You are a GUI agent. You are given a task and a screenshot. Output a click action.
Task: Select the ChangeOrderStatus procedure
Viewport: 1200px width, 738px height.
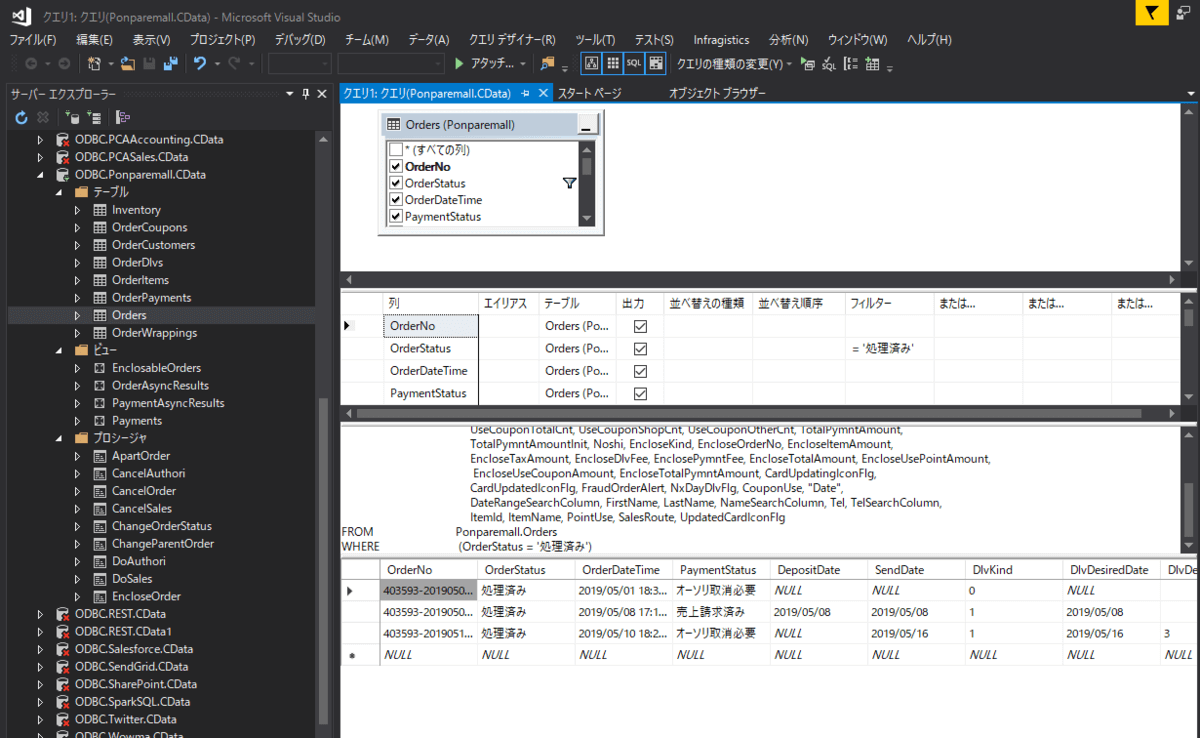[x=161, y=526]
